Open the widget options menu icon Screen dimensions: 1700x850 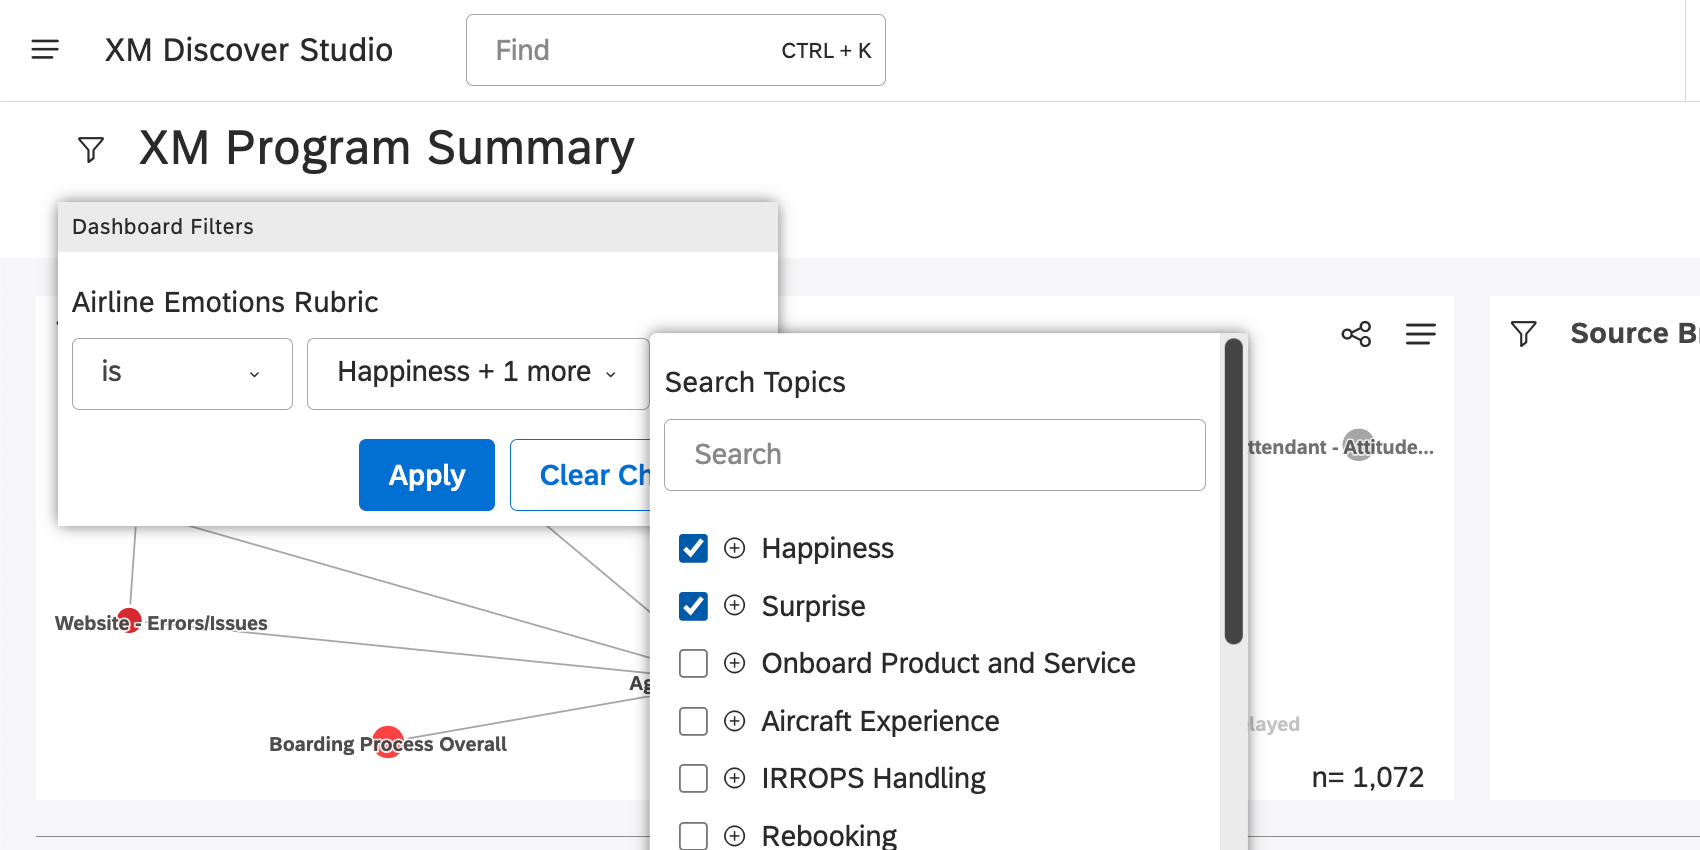[1420, 334]
